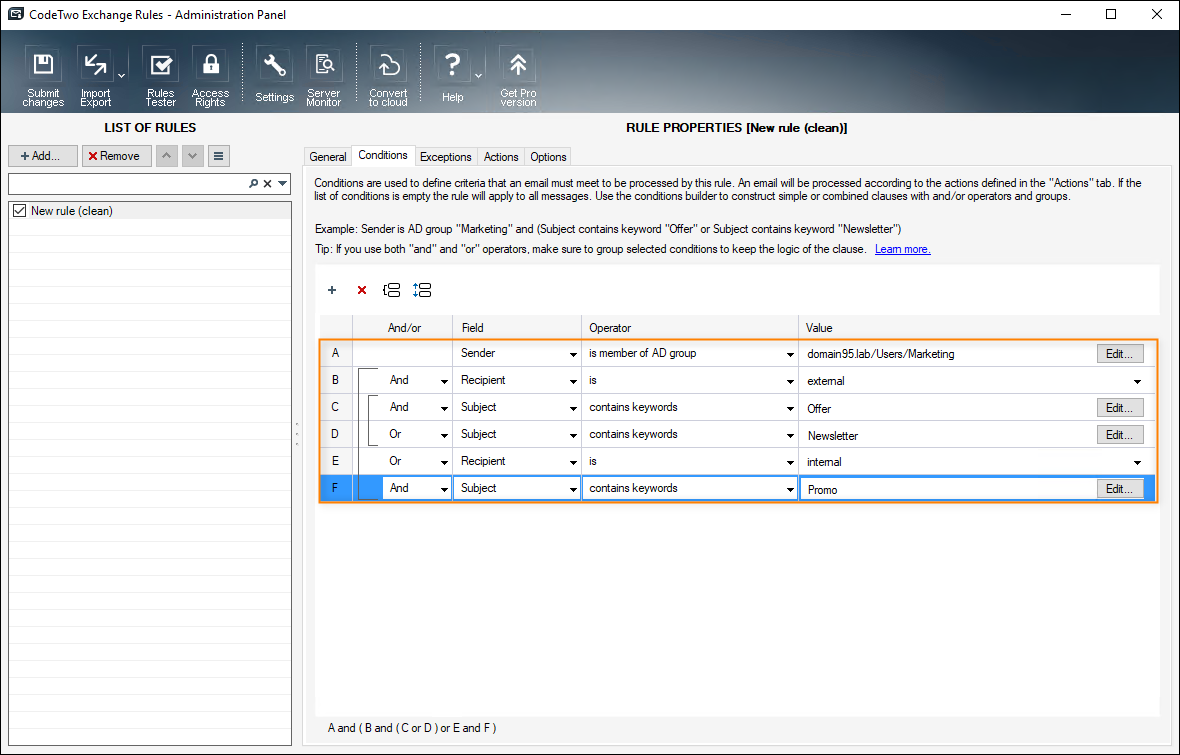Open Operator dropdown 'is member of AD group'

[790, 355]
